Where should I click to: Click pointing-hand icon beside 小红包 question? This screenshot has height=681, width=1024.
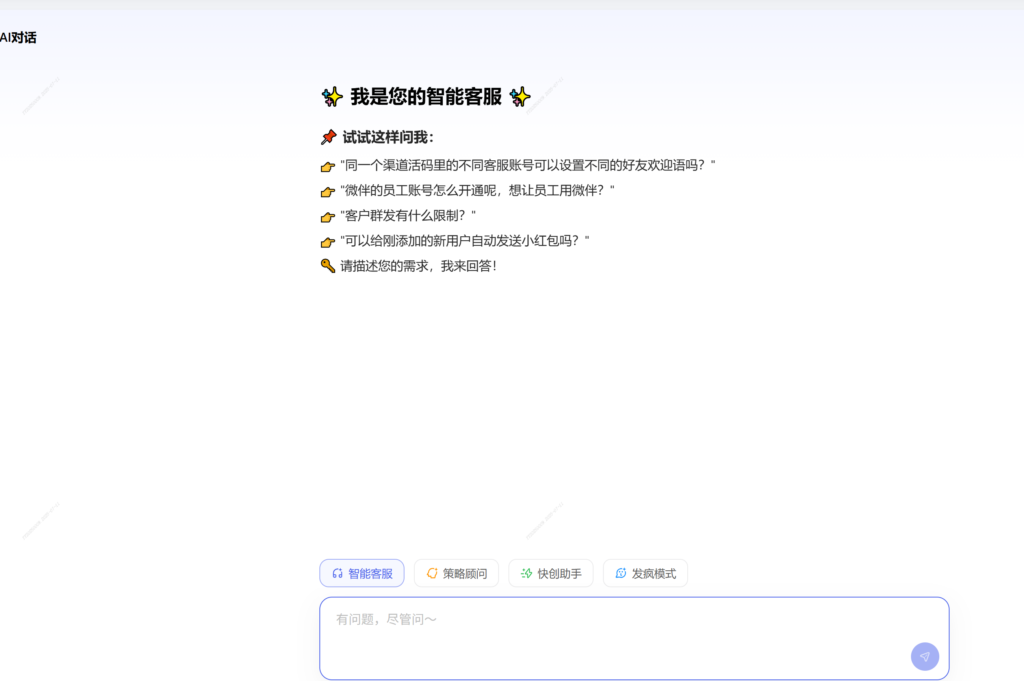(328, 242)
